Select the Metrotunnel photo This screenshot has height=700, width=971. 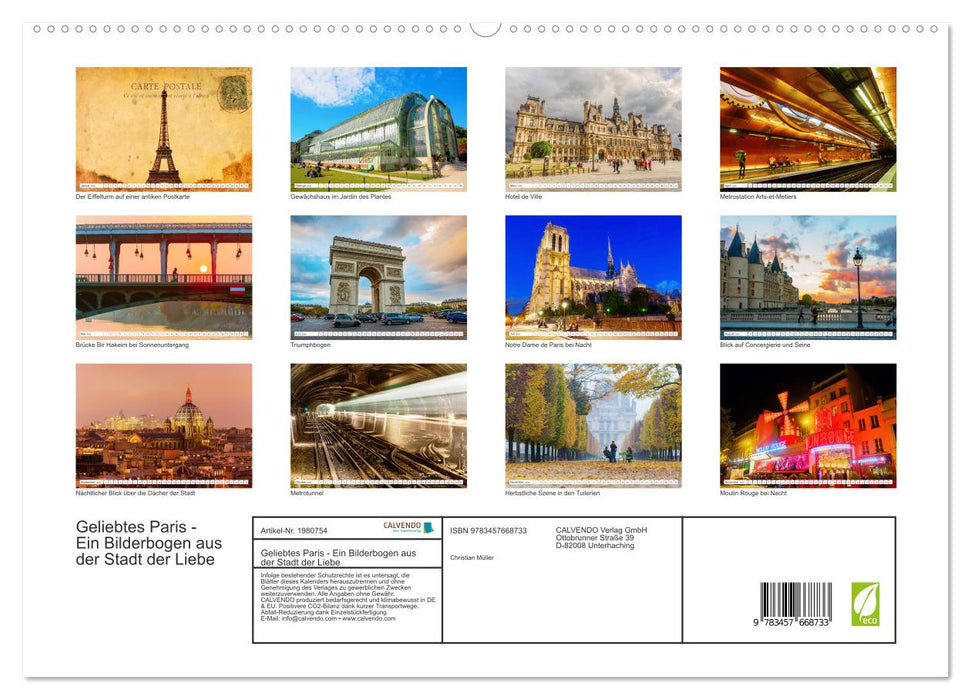pyautogui.click(x=378, y=423)
